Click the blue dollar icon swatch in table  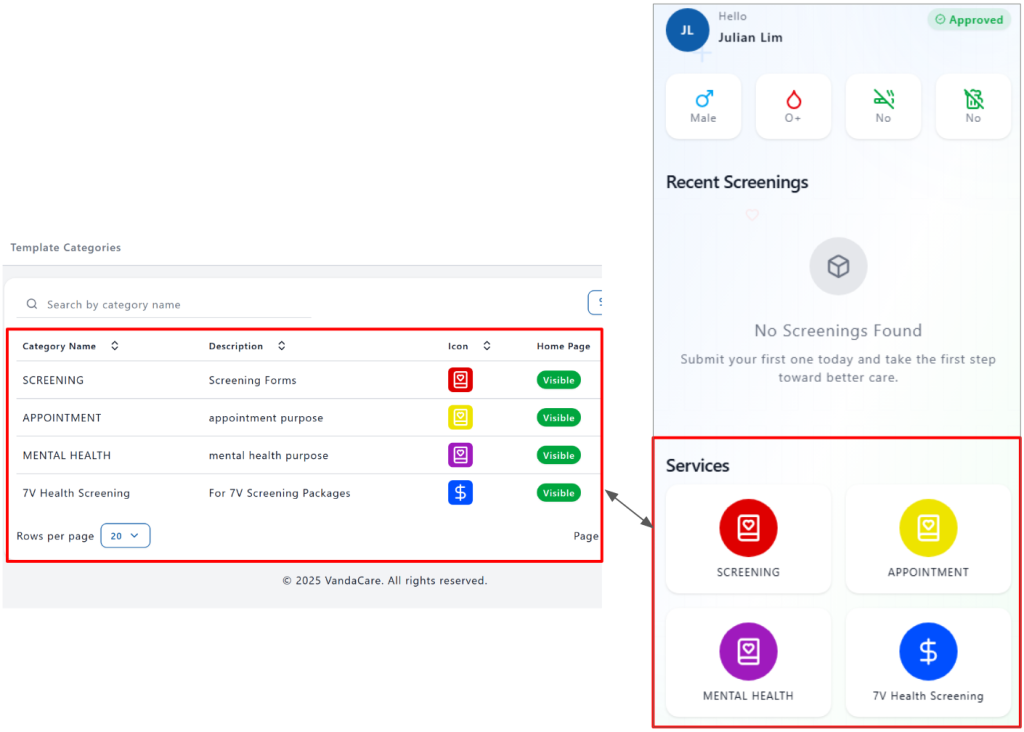(460, 492)
